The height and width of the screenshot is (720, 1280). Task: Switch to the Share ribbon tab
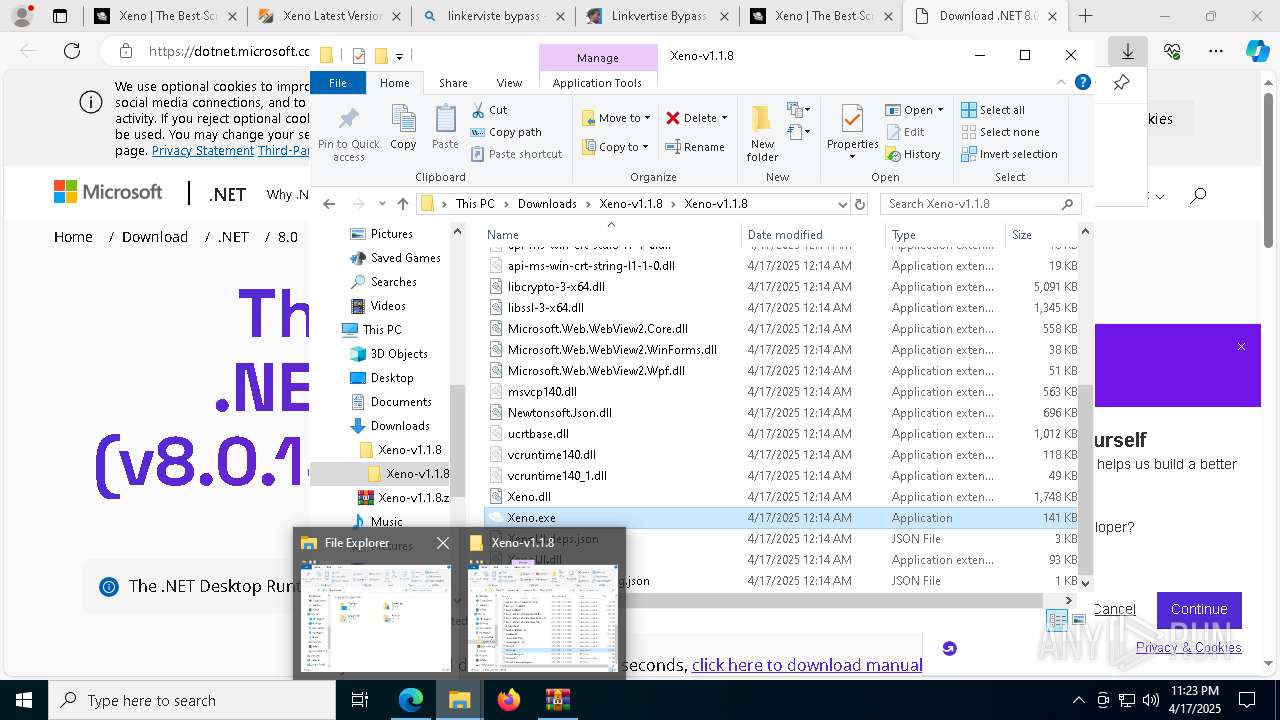453,83
